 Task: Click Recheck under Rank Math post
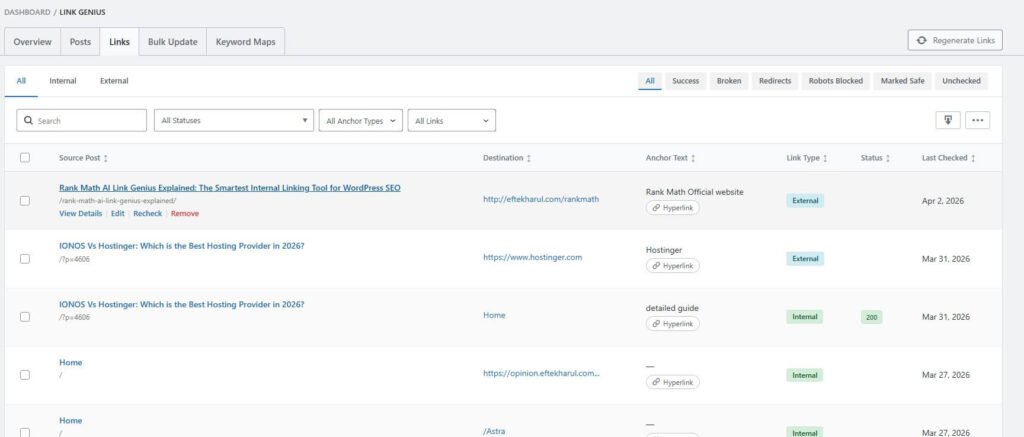pyautogui.click(x=148, y=214)
